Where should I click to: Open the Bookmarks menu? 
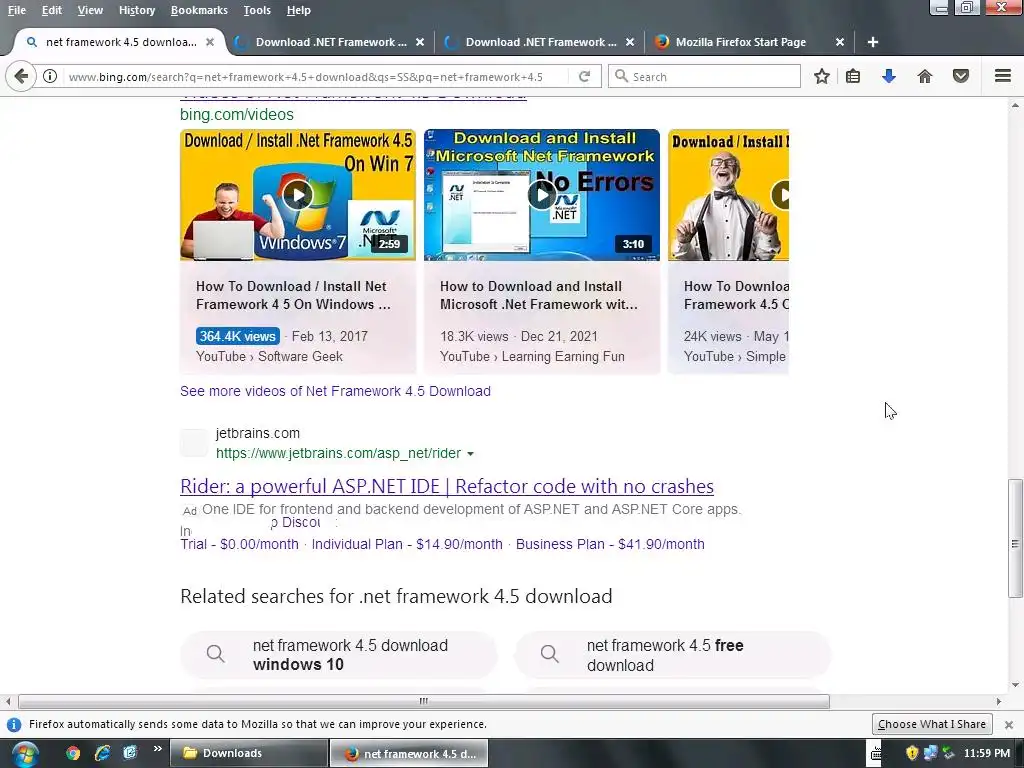click(199, 10)
